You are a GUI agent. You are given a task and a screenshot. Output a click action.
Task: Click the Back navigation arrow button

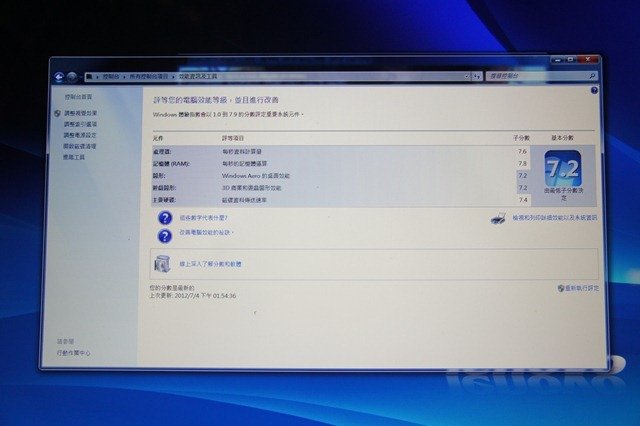59,77
